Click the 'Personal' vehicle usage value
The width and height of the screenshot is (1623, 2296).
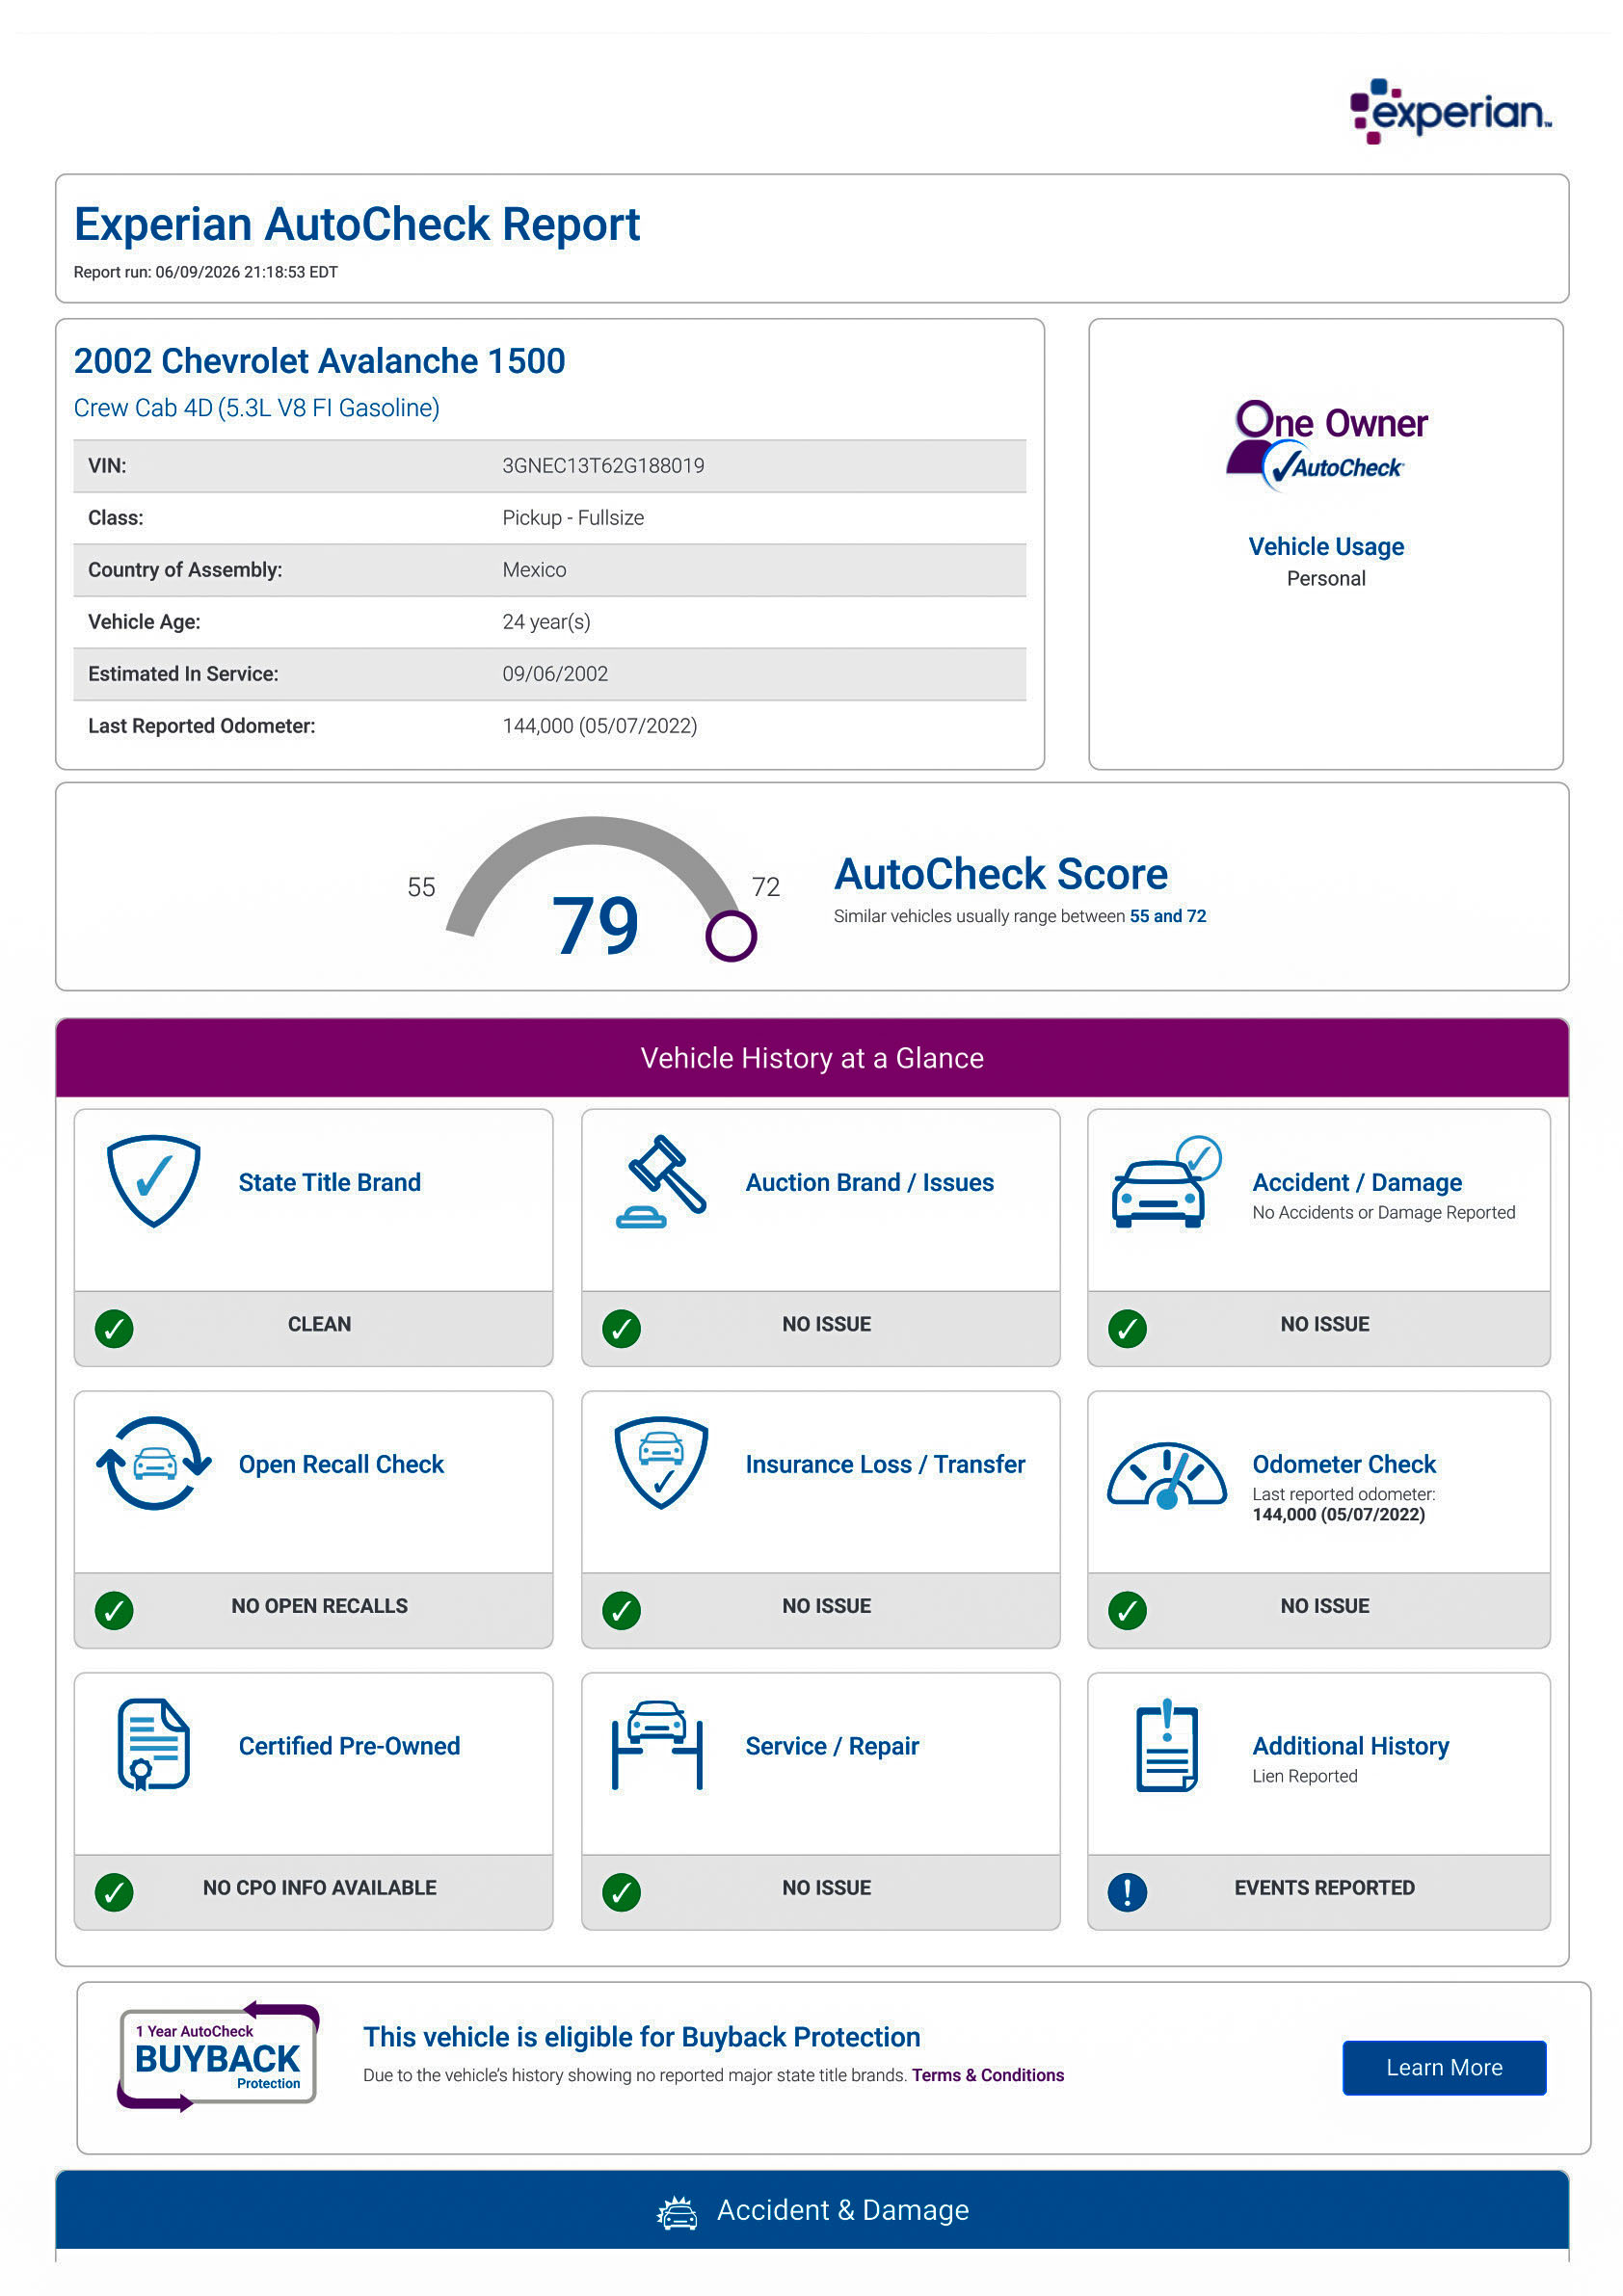pos(1326,579)
